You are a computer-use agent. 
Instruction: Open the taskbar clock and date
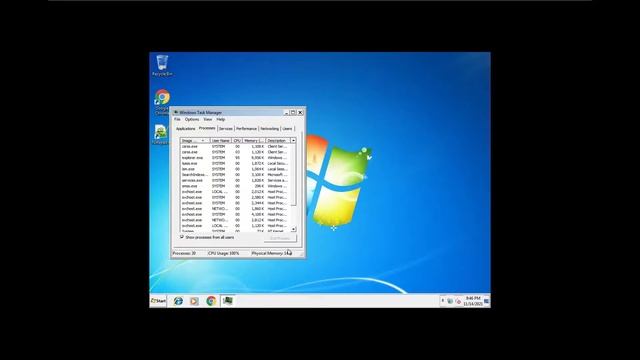pyautogui.click(x=473, y=301)
